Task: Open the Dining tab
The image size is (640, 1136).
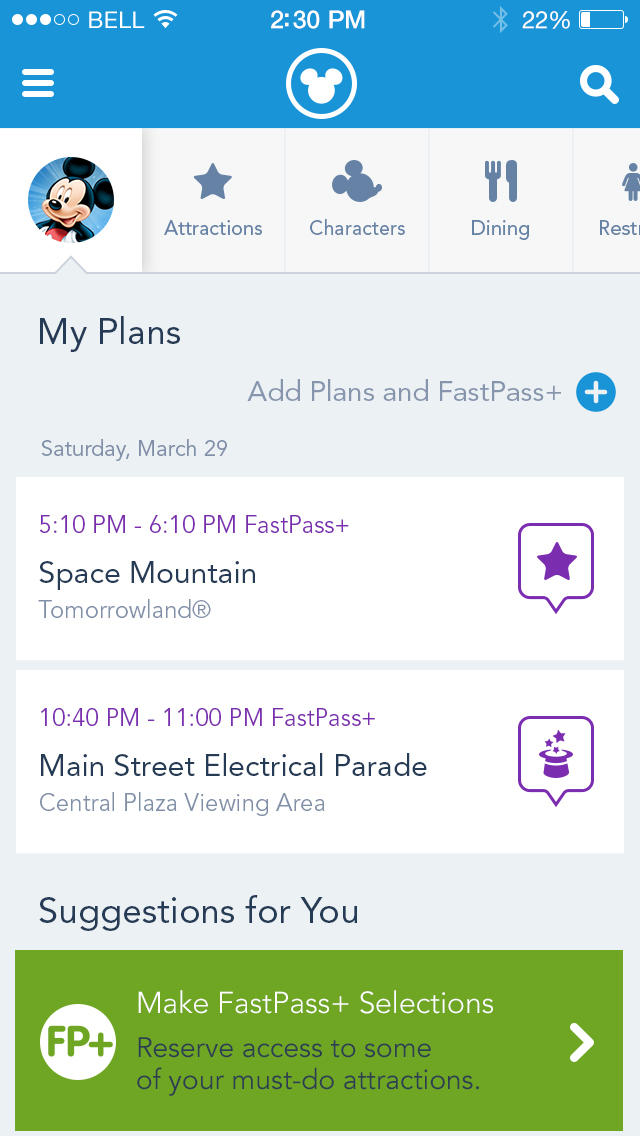Action: 500,201
